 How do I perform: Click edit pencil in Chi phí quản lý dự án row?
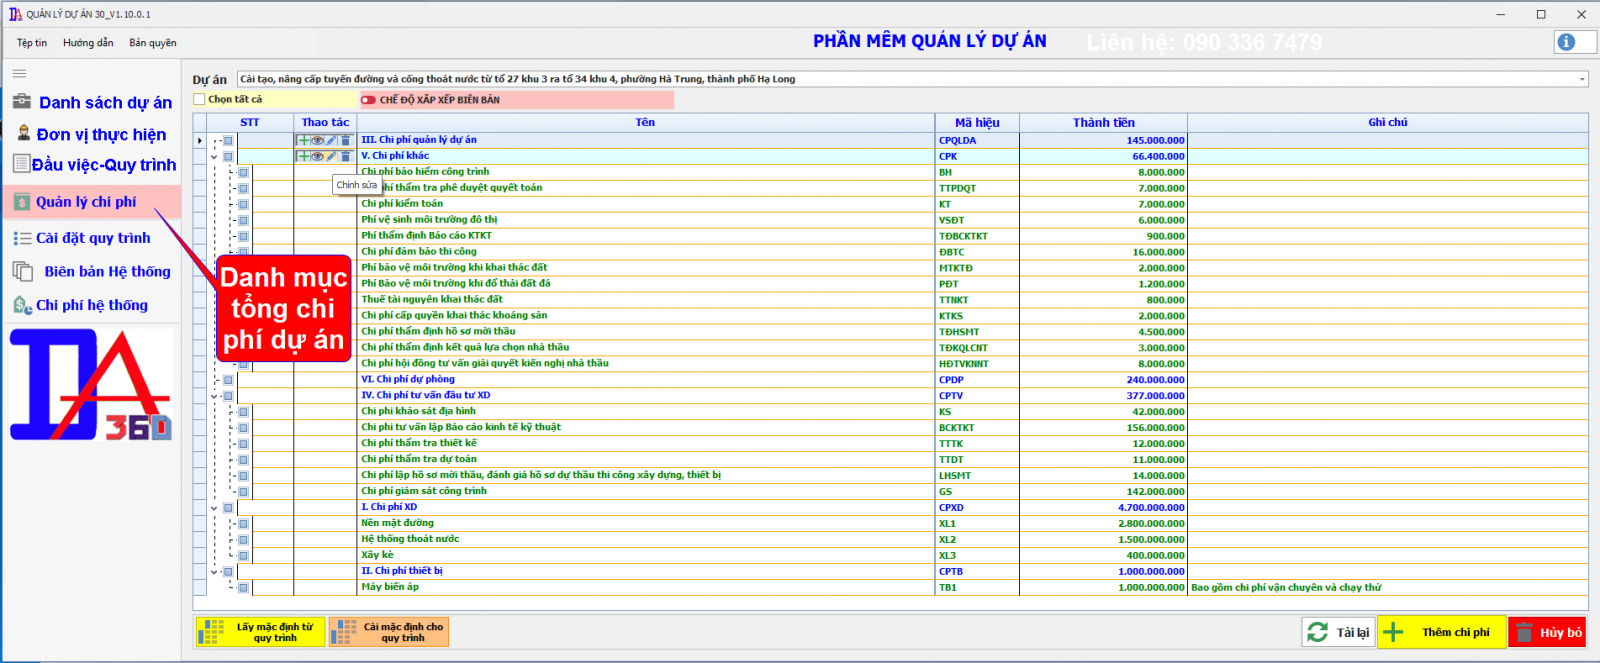(x=331, y=140)
